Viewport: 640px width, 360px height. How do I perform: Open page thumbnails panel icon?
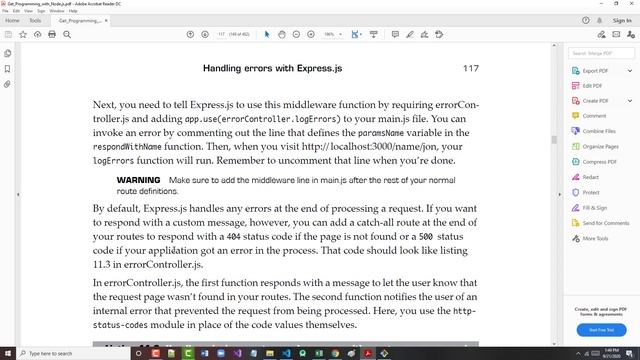pos(7,53)
